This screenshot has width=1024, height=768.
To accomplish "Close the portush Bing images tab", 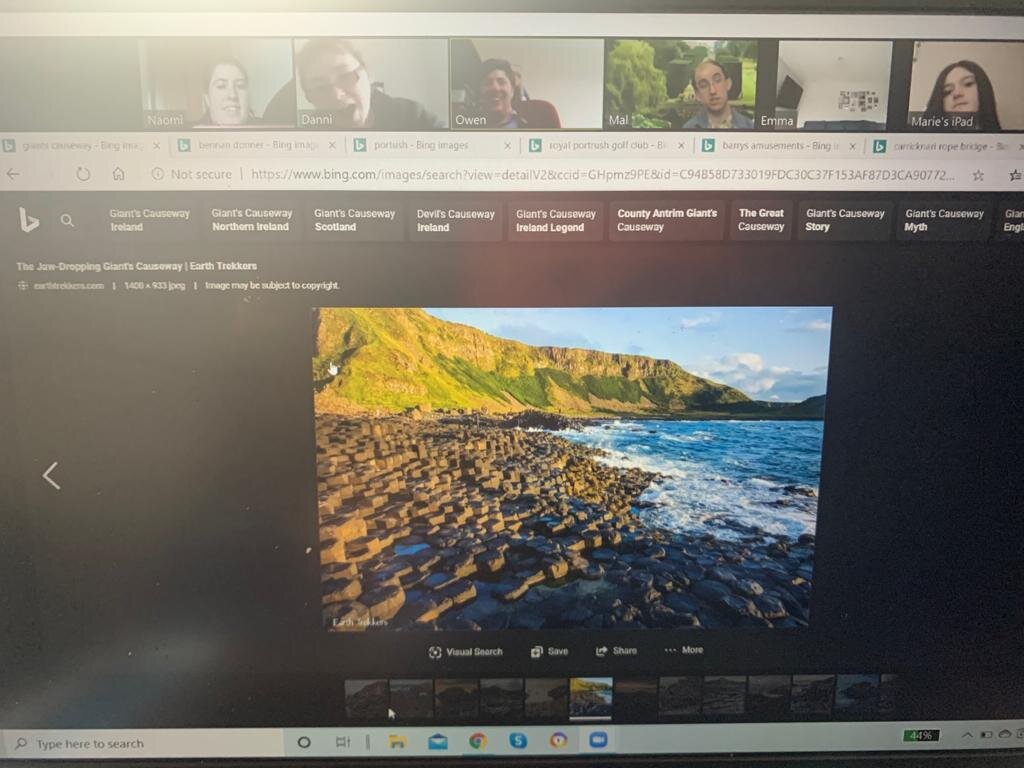I will point(507,146).
